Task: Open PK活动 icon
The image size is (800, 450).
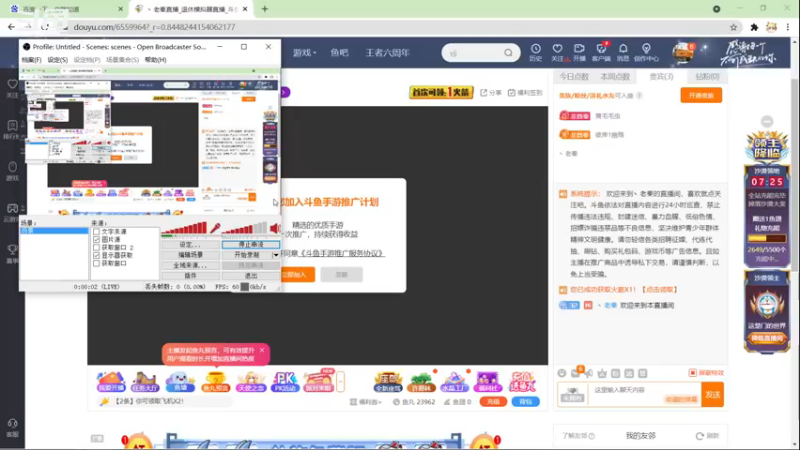Action: [285, 381]
